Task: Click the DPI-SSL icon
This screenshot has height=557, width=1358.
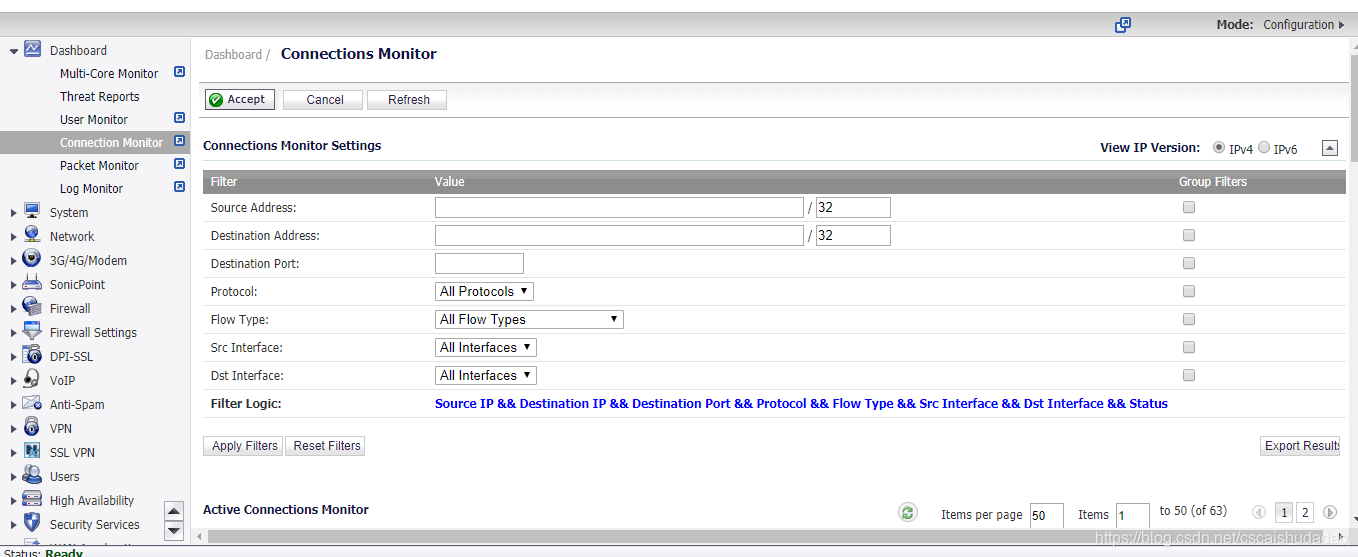Action: pyautogui.click(x=32, y=355)
